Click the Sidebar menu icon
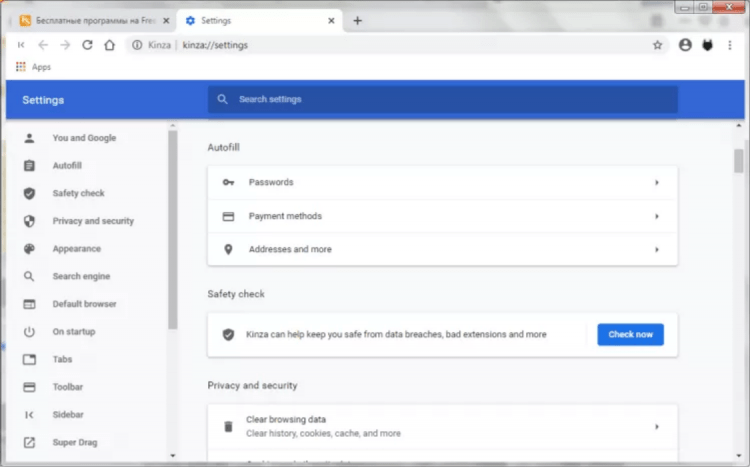750x467 pixels. (29, 415)
